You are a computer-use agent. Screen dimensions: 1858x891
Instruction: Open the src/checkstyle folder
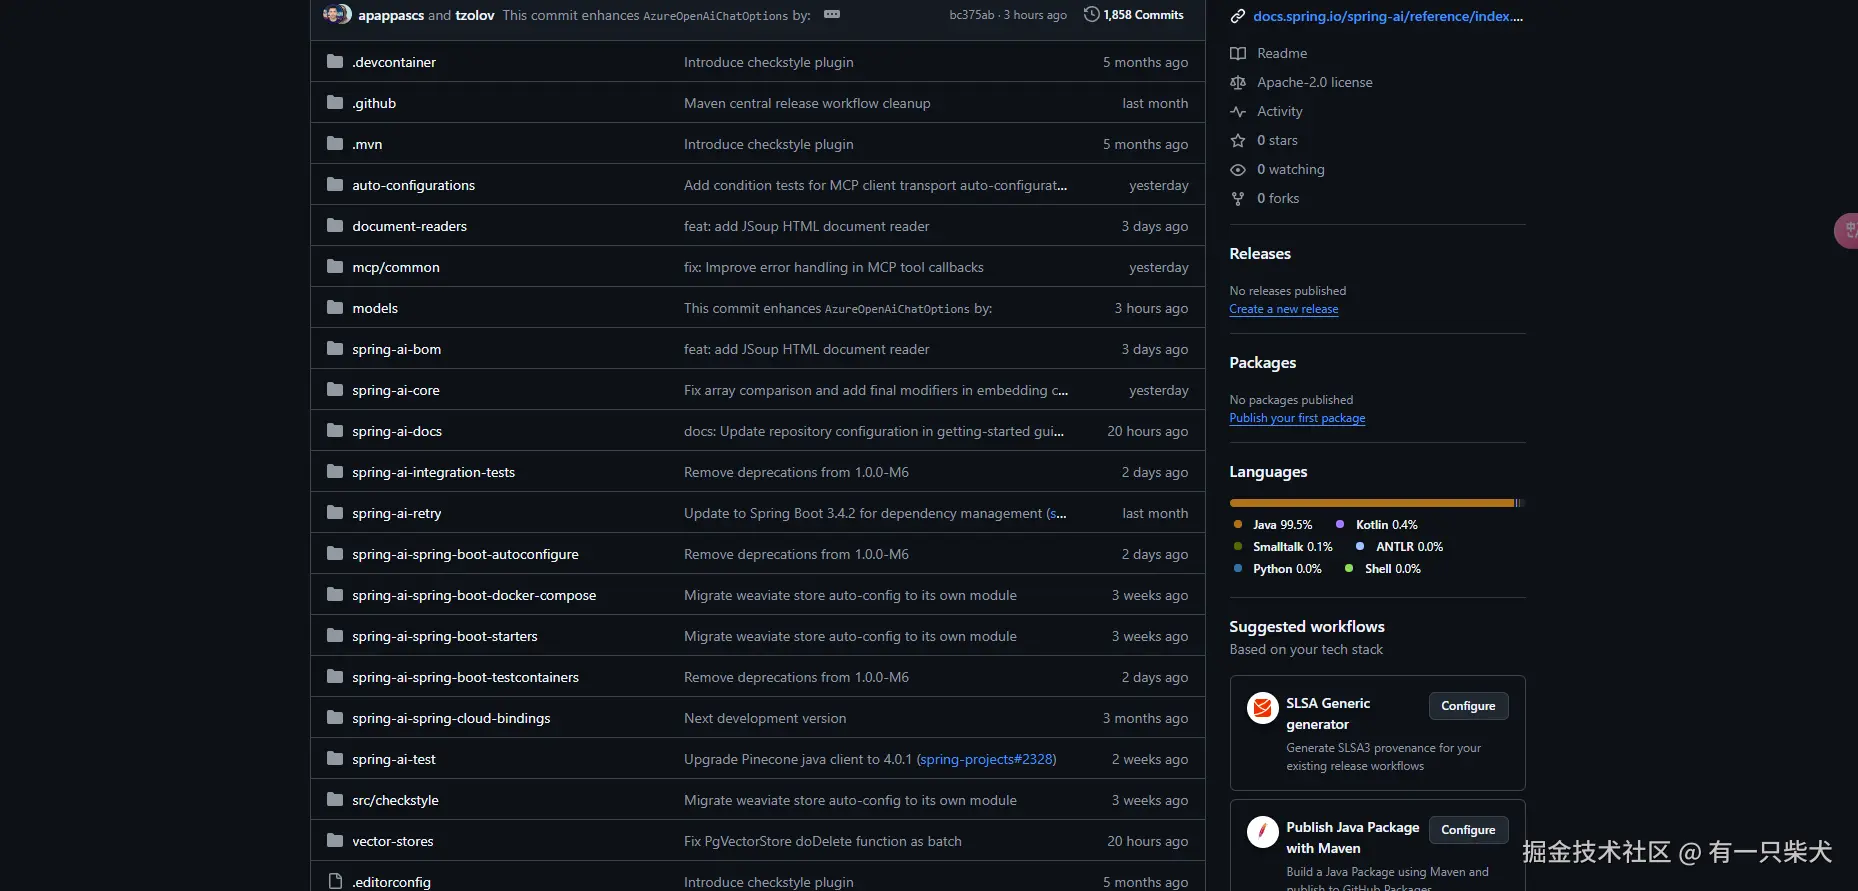pyautogui.click(x=395, y=800)
